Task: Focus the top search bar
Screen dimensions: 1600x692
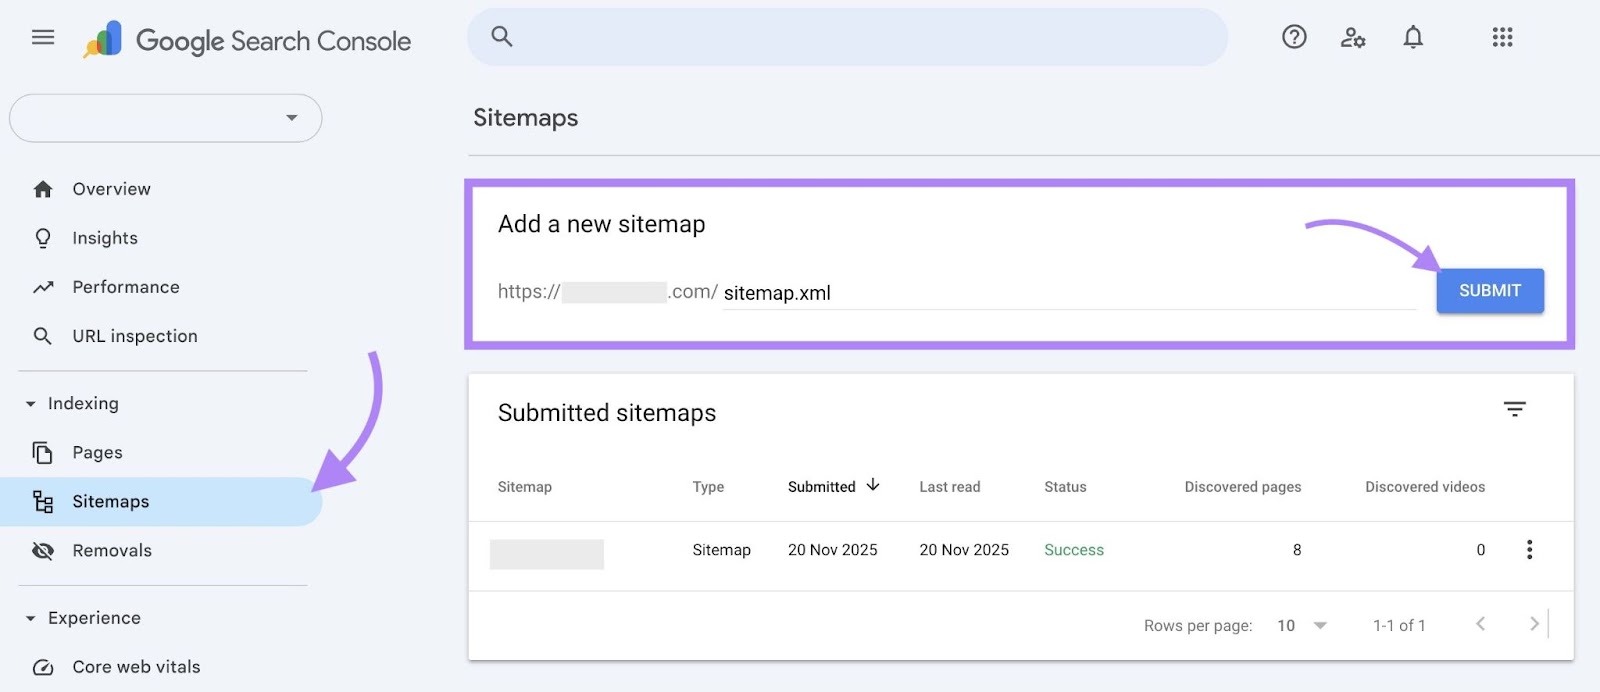Action: [847, 37]
